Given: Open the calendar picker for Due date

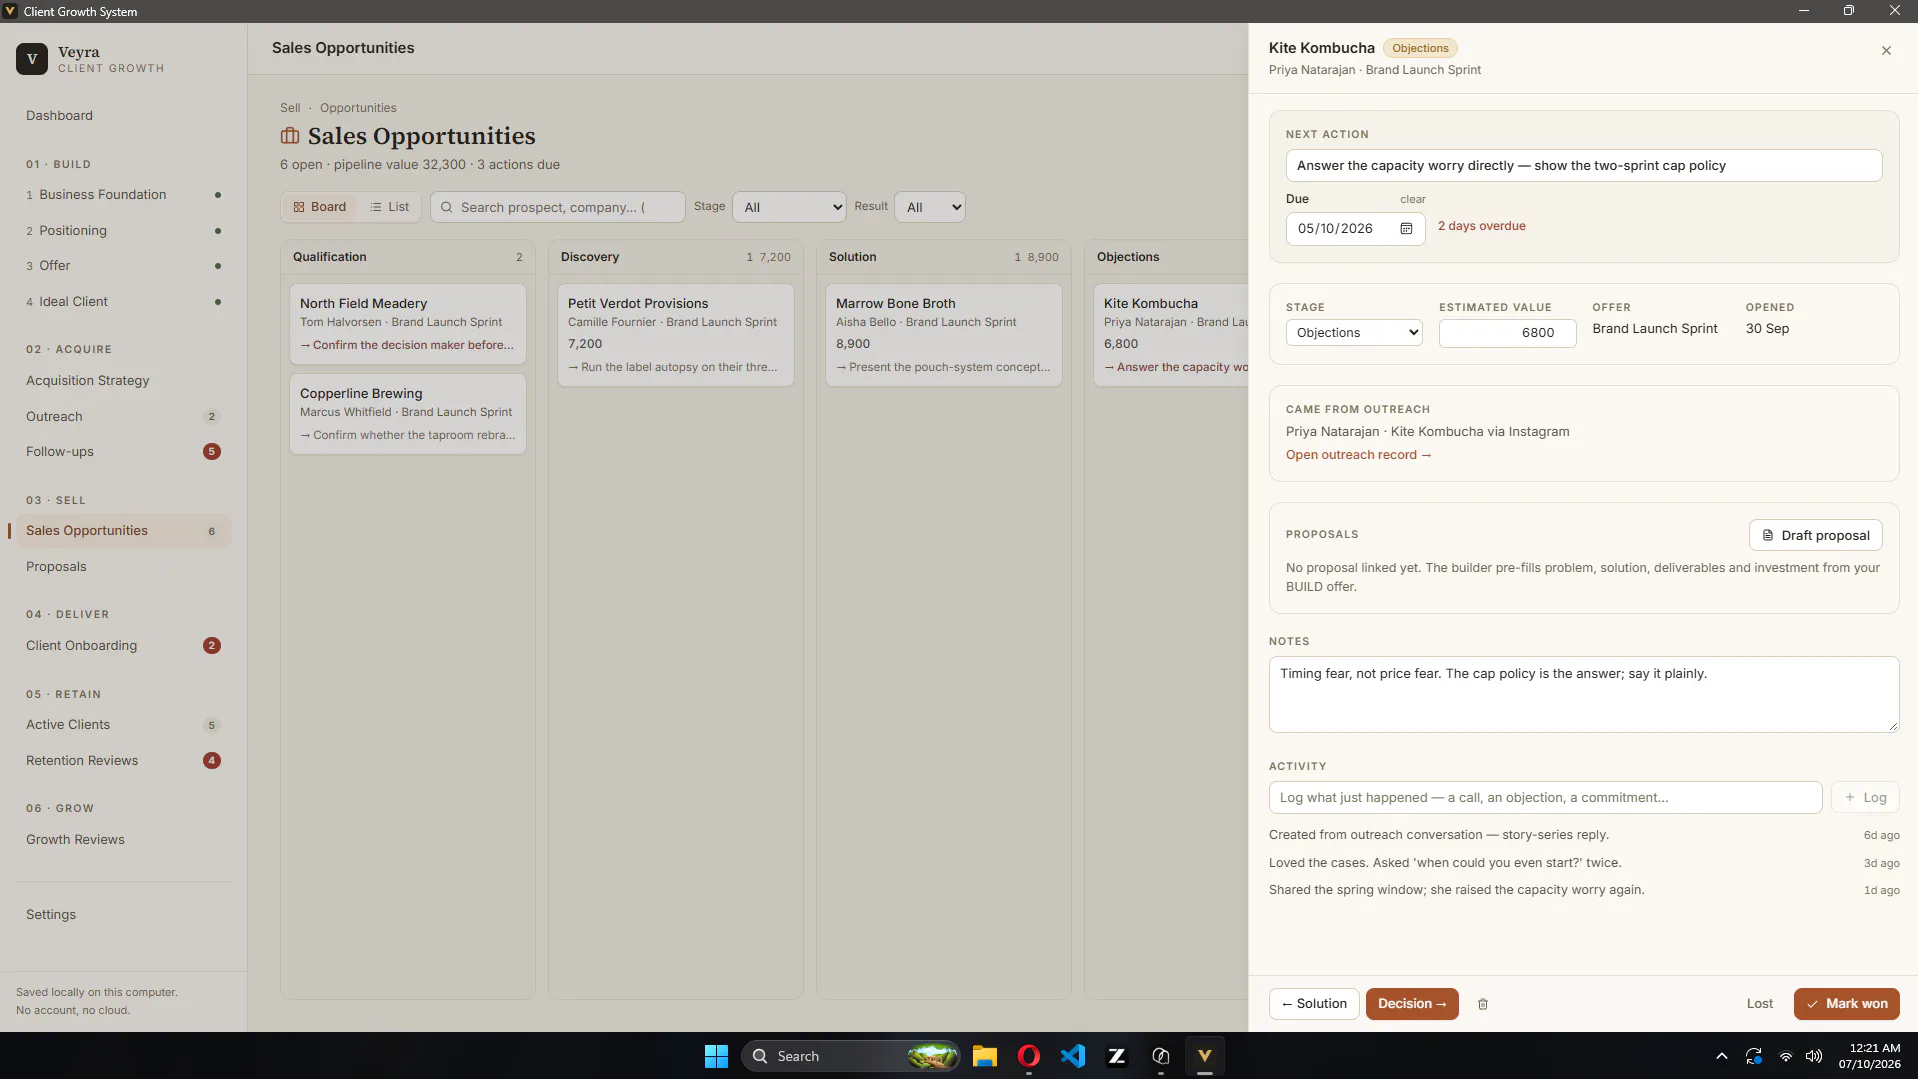Looking at the screenshot, I should [x=1406, y=229].
